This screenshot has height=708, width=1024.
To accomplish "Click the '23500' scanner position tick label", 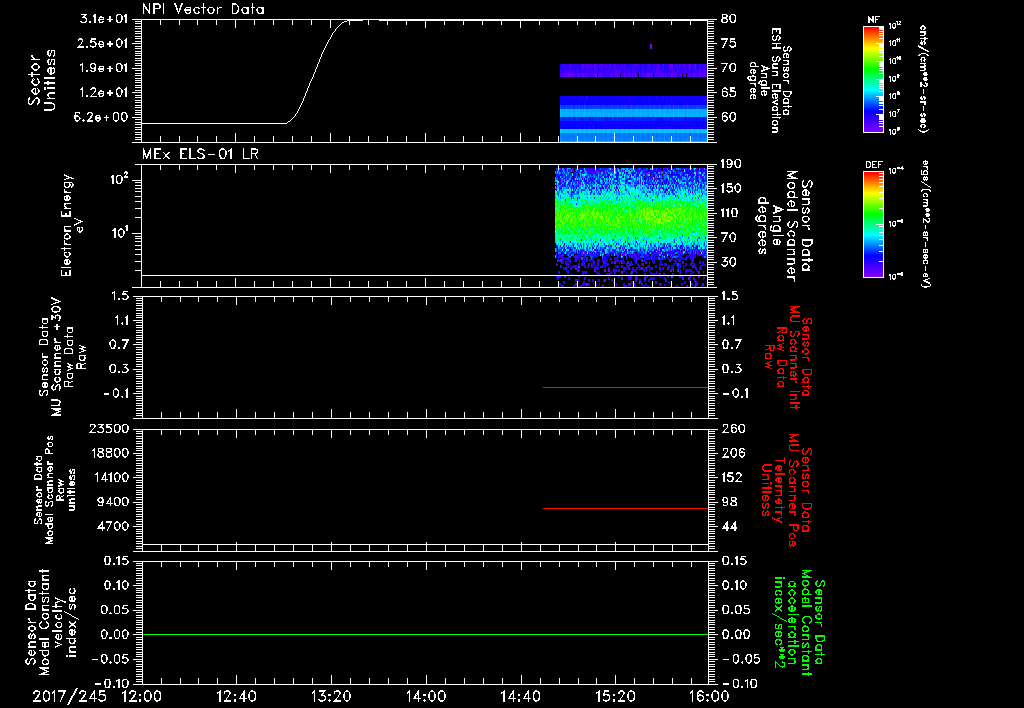I will click(108, 429).
